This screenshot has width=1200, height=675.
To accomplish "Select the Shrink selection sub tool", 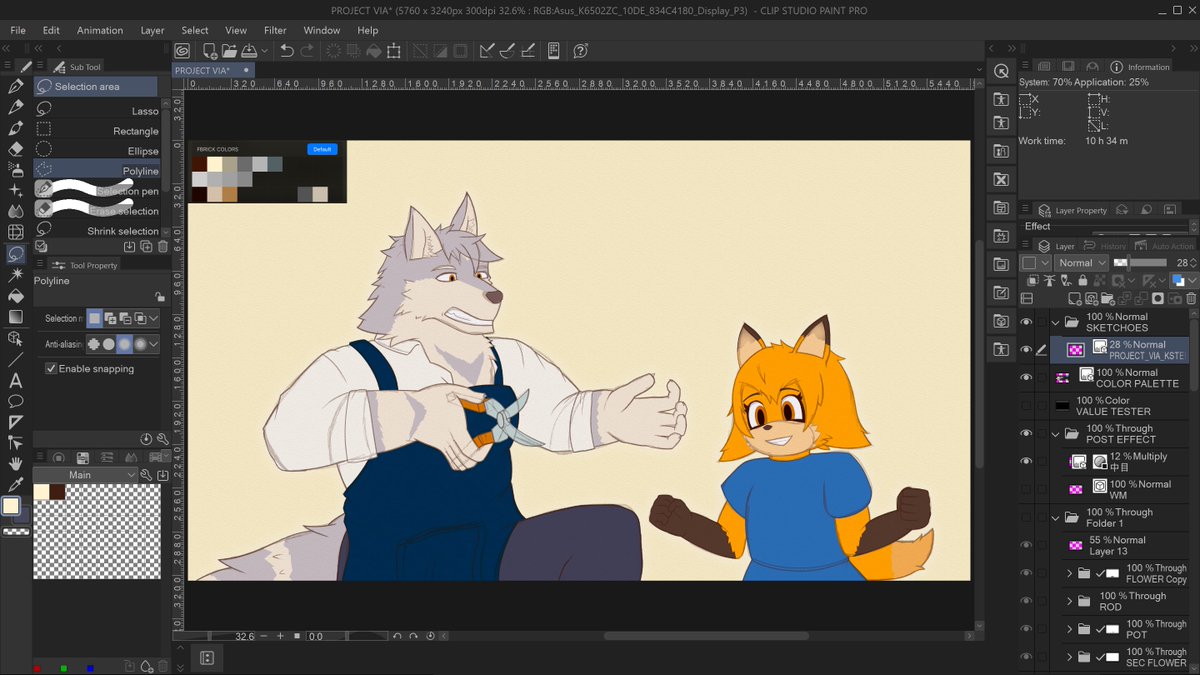I will click(96, 231).
